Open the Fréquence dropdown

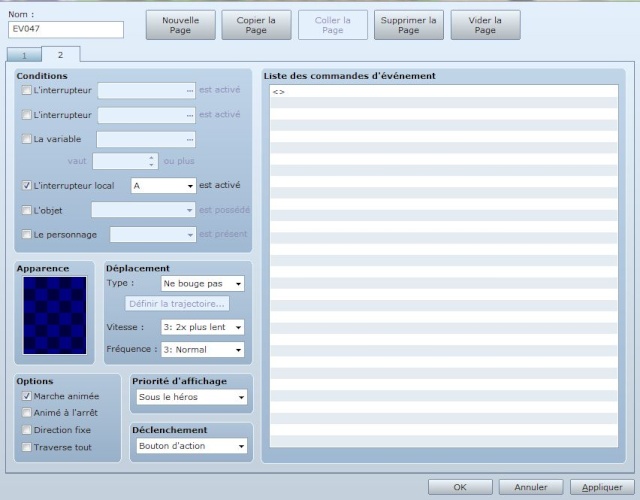[202, 350]
